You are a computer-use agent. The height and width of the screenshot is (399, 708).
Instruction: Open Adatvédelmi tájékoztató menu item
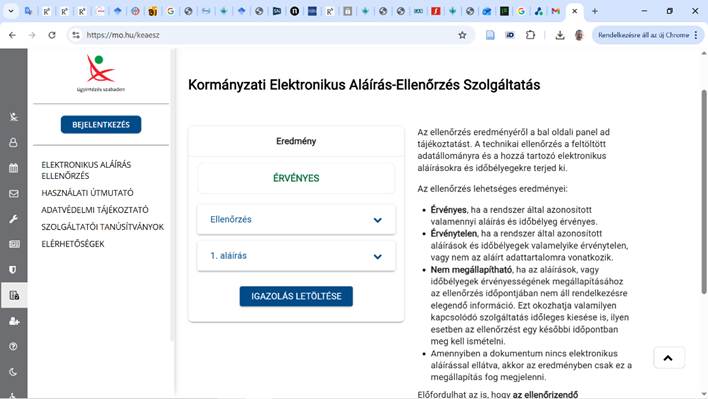[x=95, y=210]
